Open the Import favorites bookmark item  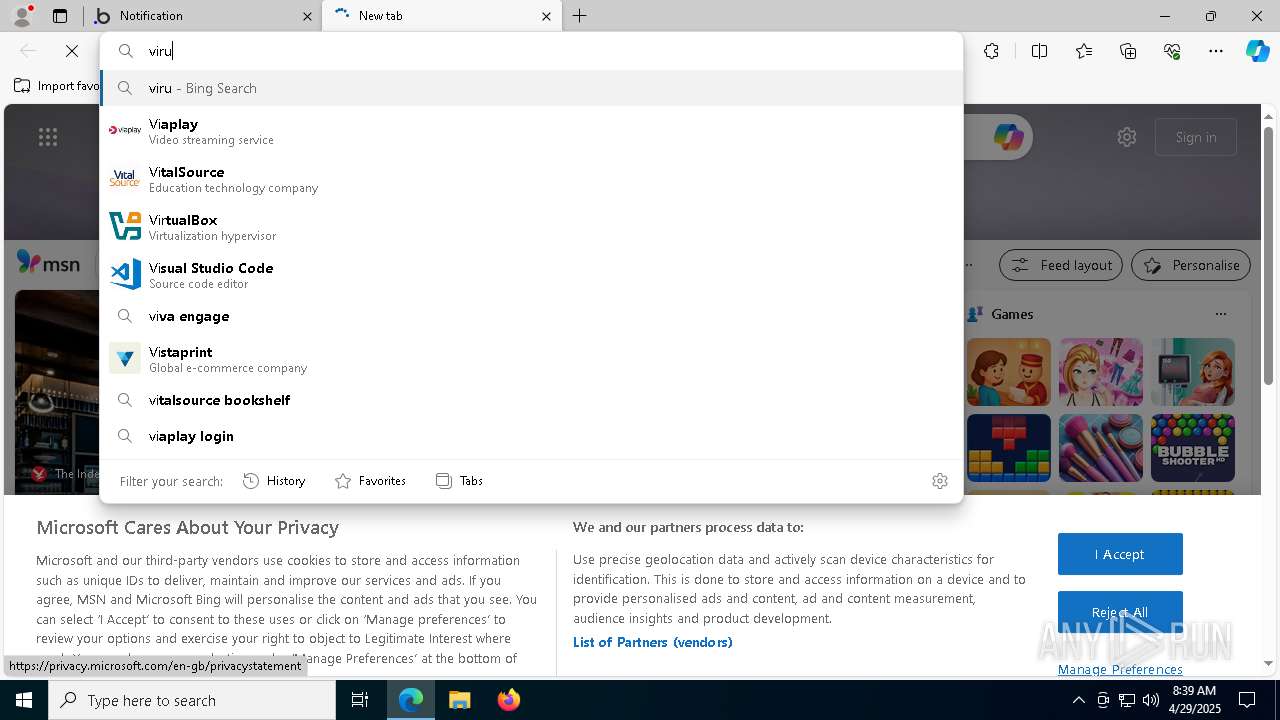click(x=57, y=86)
